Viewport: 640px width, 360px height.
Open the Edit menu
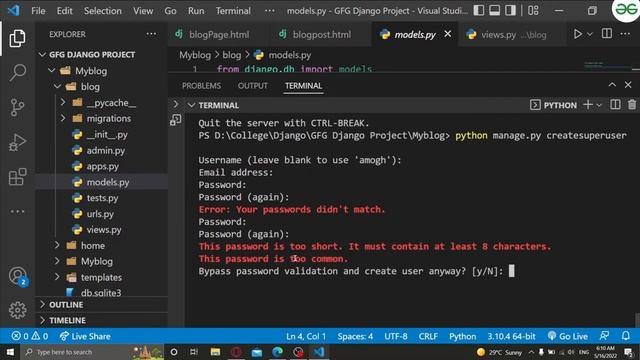click(64, 11)
